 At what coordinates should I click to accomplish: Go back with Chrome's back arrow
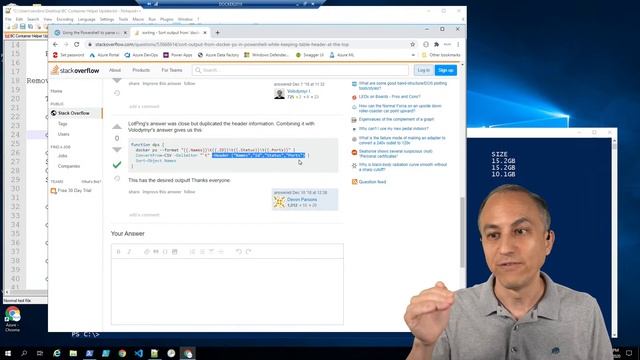tap(56, 44)
